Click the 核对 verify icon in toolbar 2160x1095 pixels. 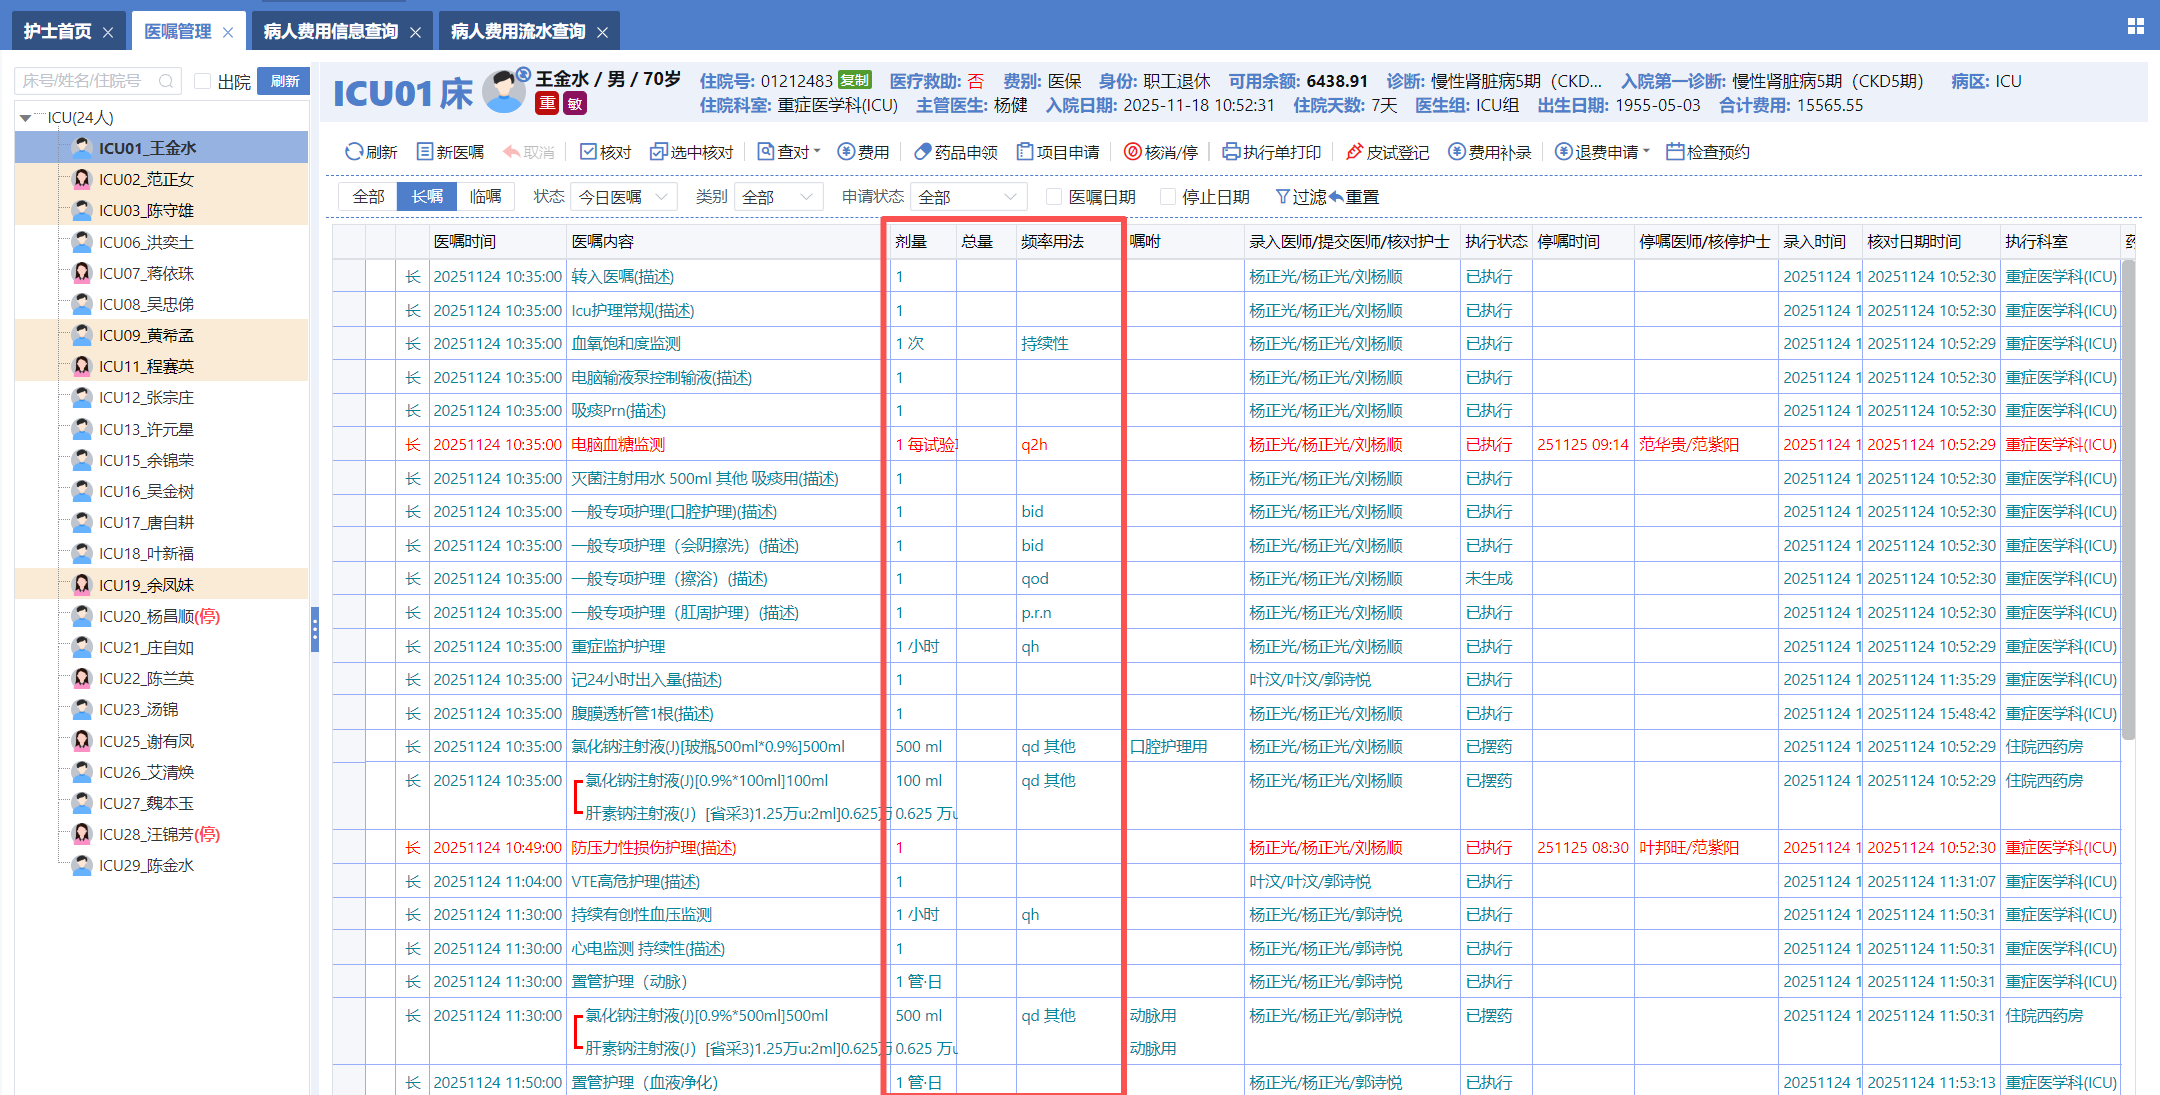pyautogui.click(x=588, y=152)
